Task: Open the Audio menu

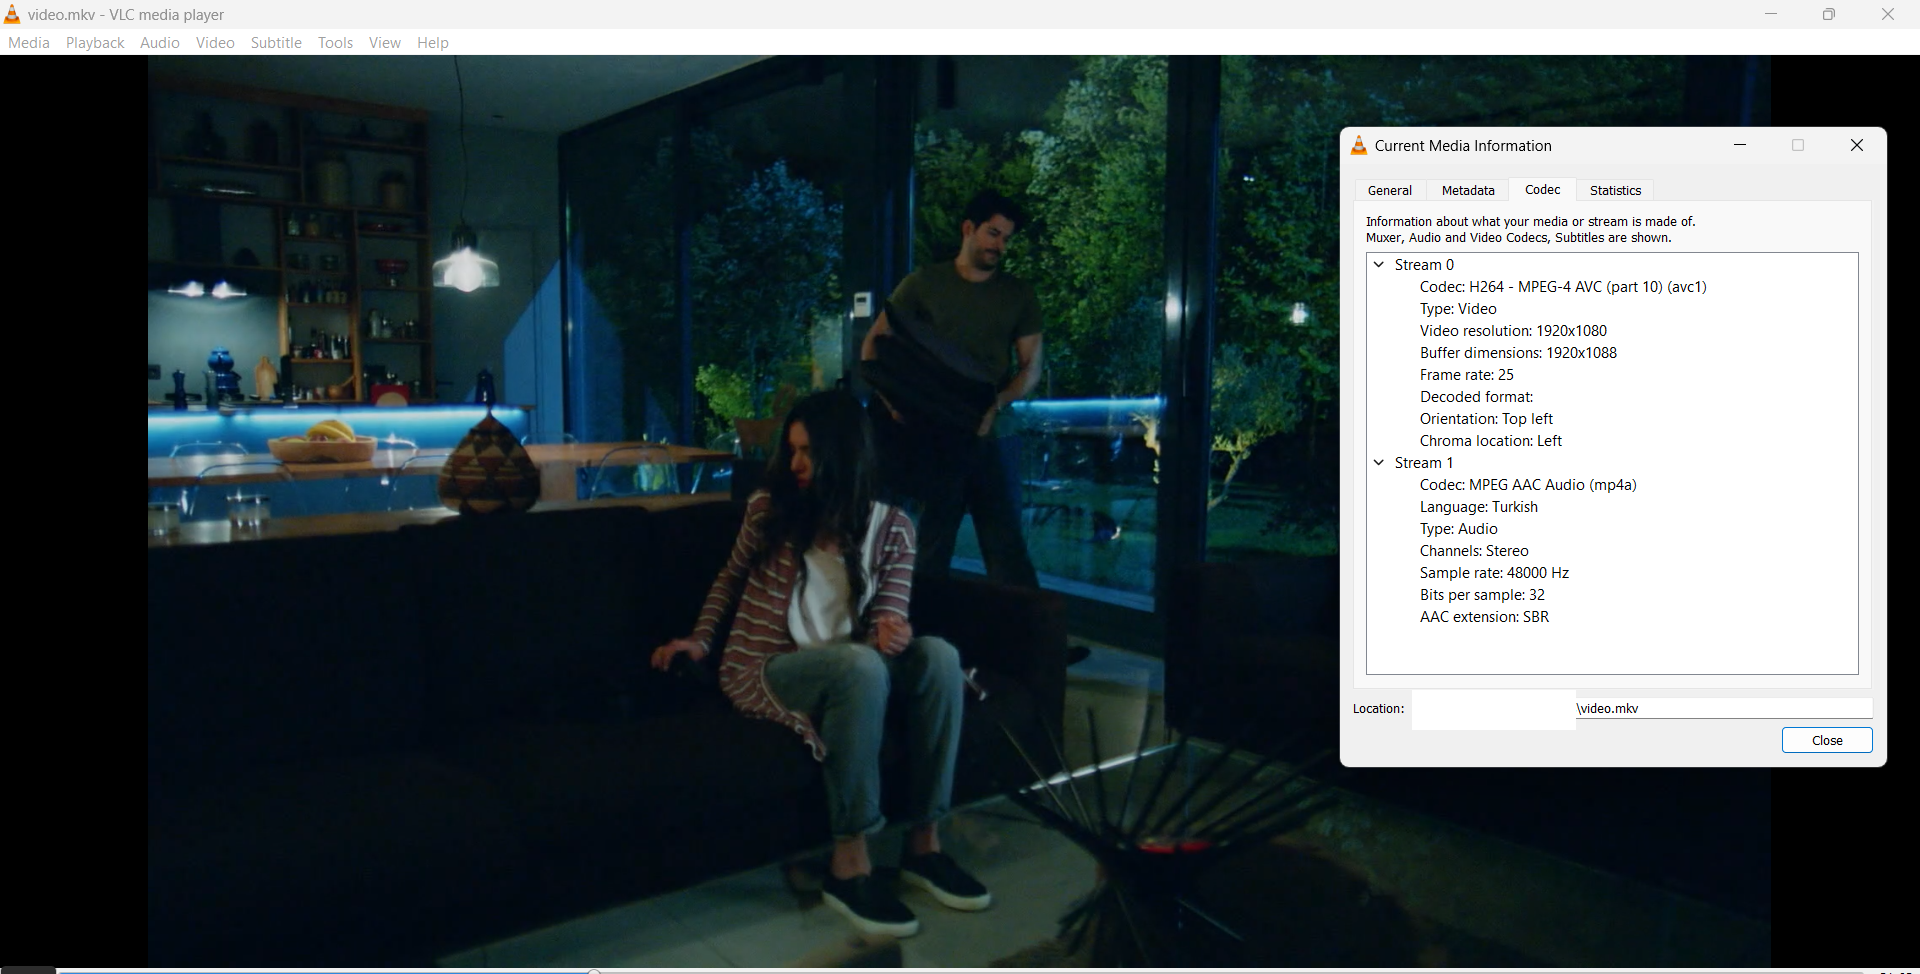Action: click(x=160, y=43)
